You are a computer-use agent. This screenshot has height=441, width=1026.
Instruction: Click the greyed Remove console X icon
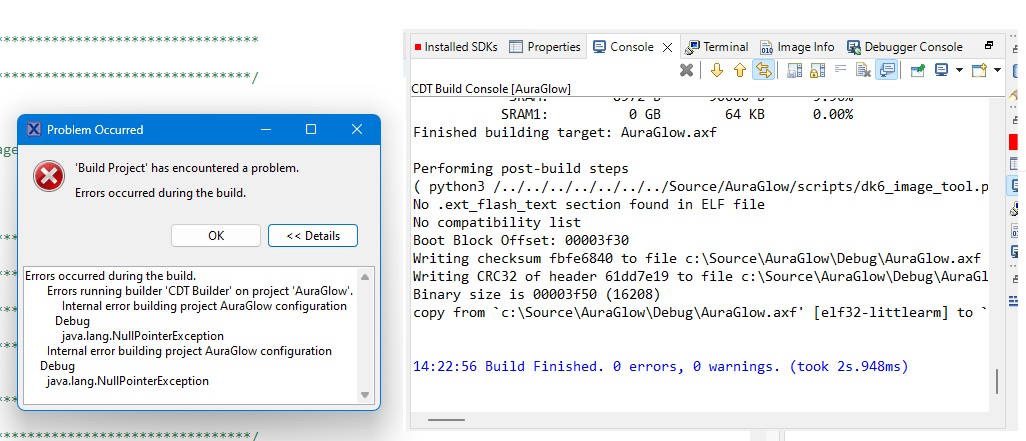pos(686,70)
